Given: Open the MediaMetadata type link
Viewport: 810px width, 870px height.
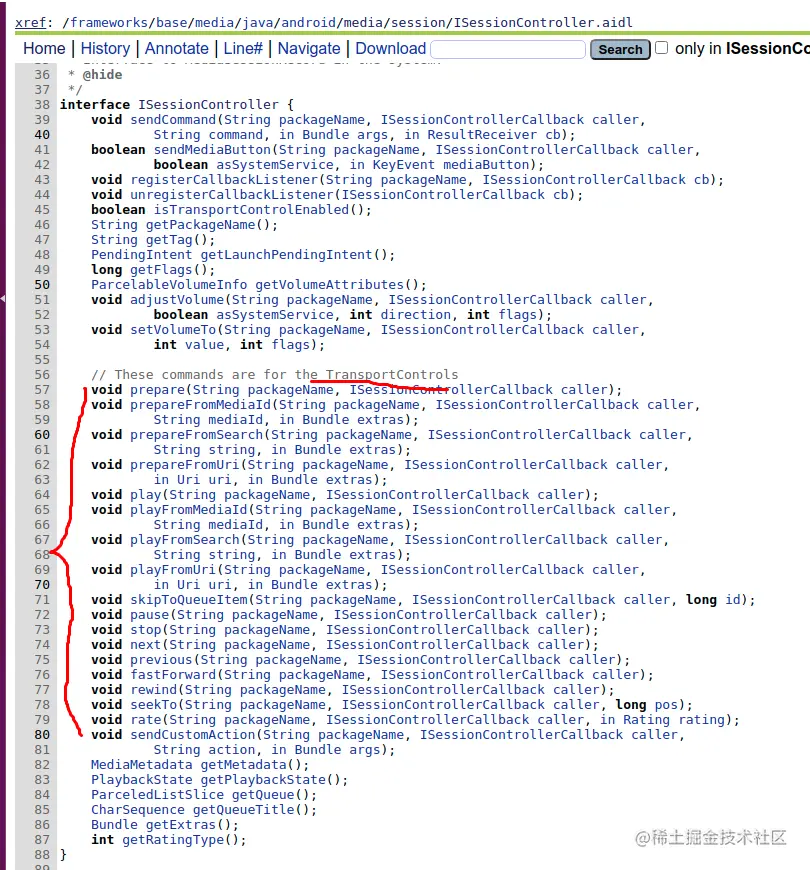Looking at the screenshot, I should point(141,763).
